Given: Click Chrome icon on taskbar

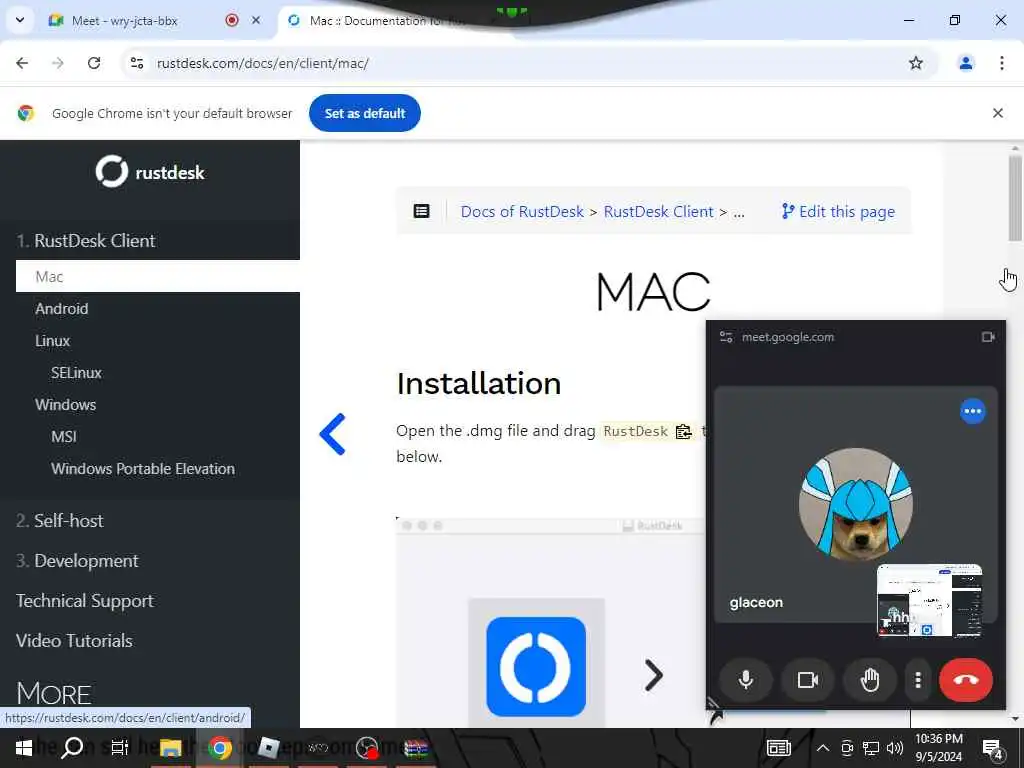Looking at the screenshot, I should (220, 748).
